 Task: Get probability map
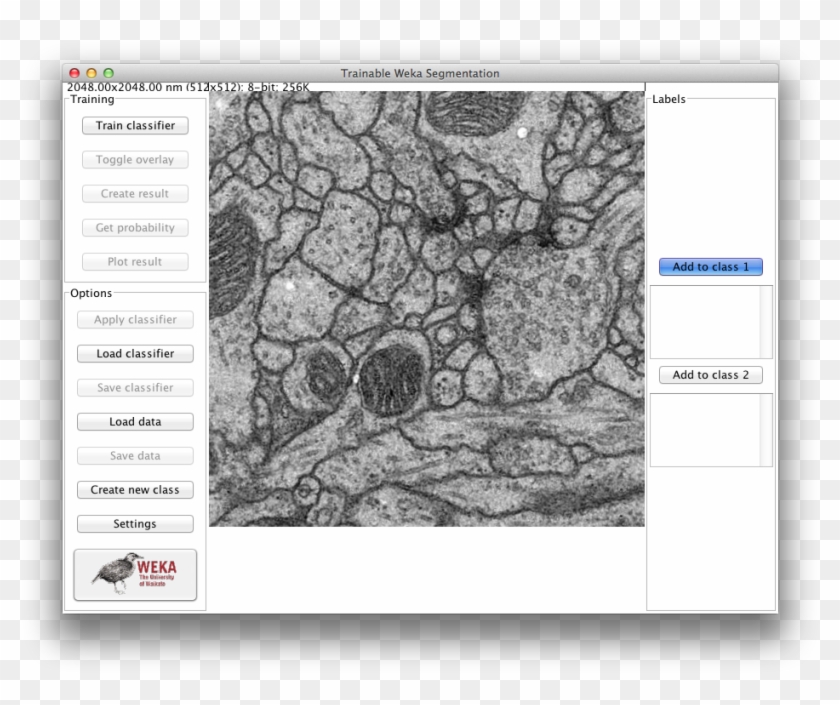click(134, 227)
